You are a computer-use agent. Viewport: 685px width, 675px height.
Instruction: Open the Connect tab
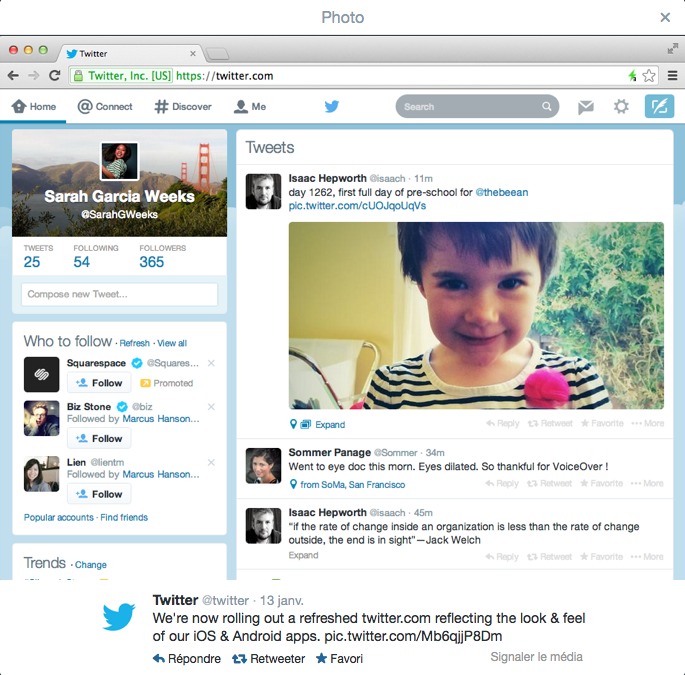[x=105, y=107]
